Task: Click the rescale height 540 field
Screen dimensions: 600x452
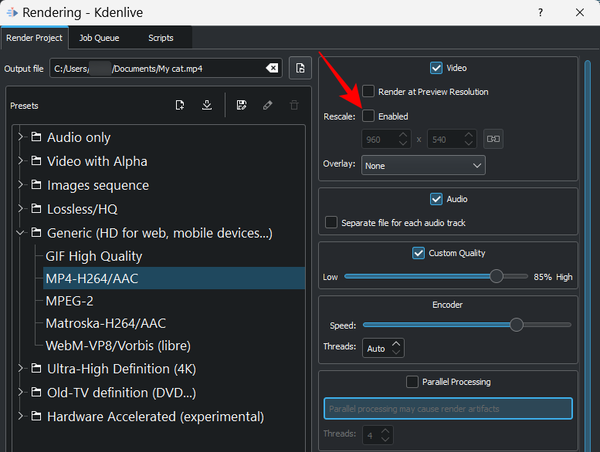Action: click(452, 139)
